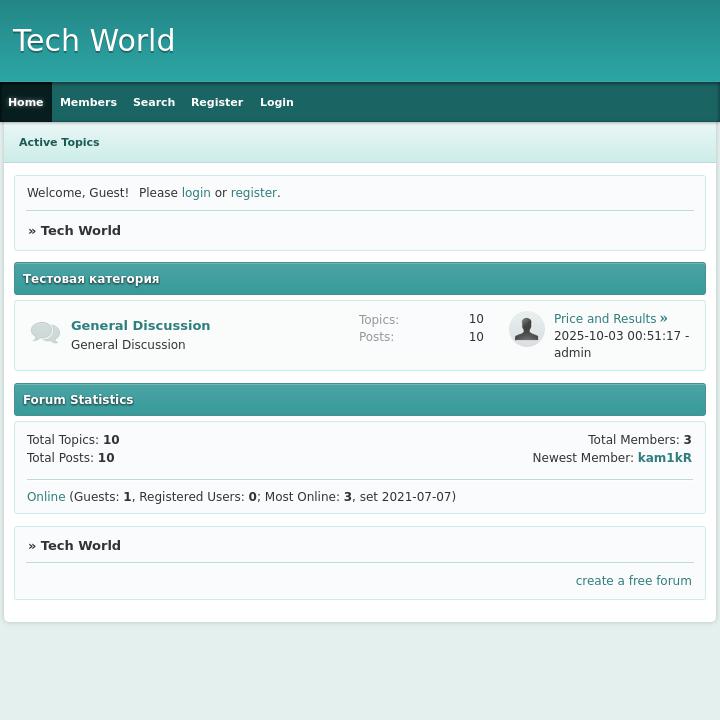Open the Home menu item
This screenshot has height=720, width=720.
click(x=26, y=102)
